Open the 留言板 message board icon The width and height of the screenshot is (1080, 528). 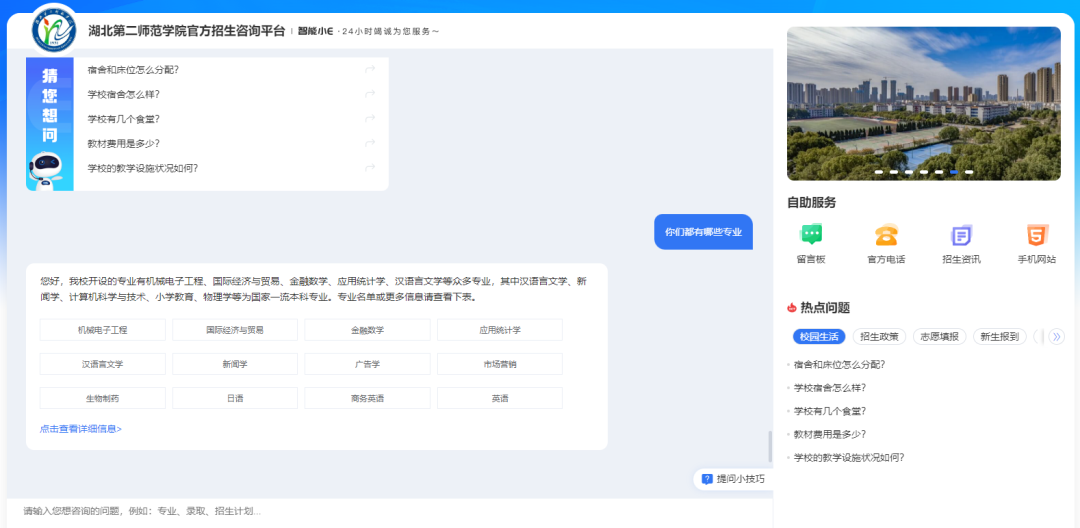[811, 235]
